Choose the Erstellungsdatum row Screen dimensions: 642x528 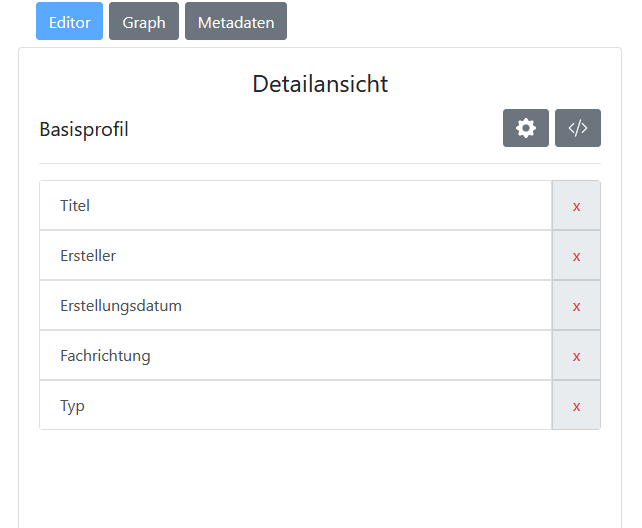(x=295, y=306)
